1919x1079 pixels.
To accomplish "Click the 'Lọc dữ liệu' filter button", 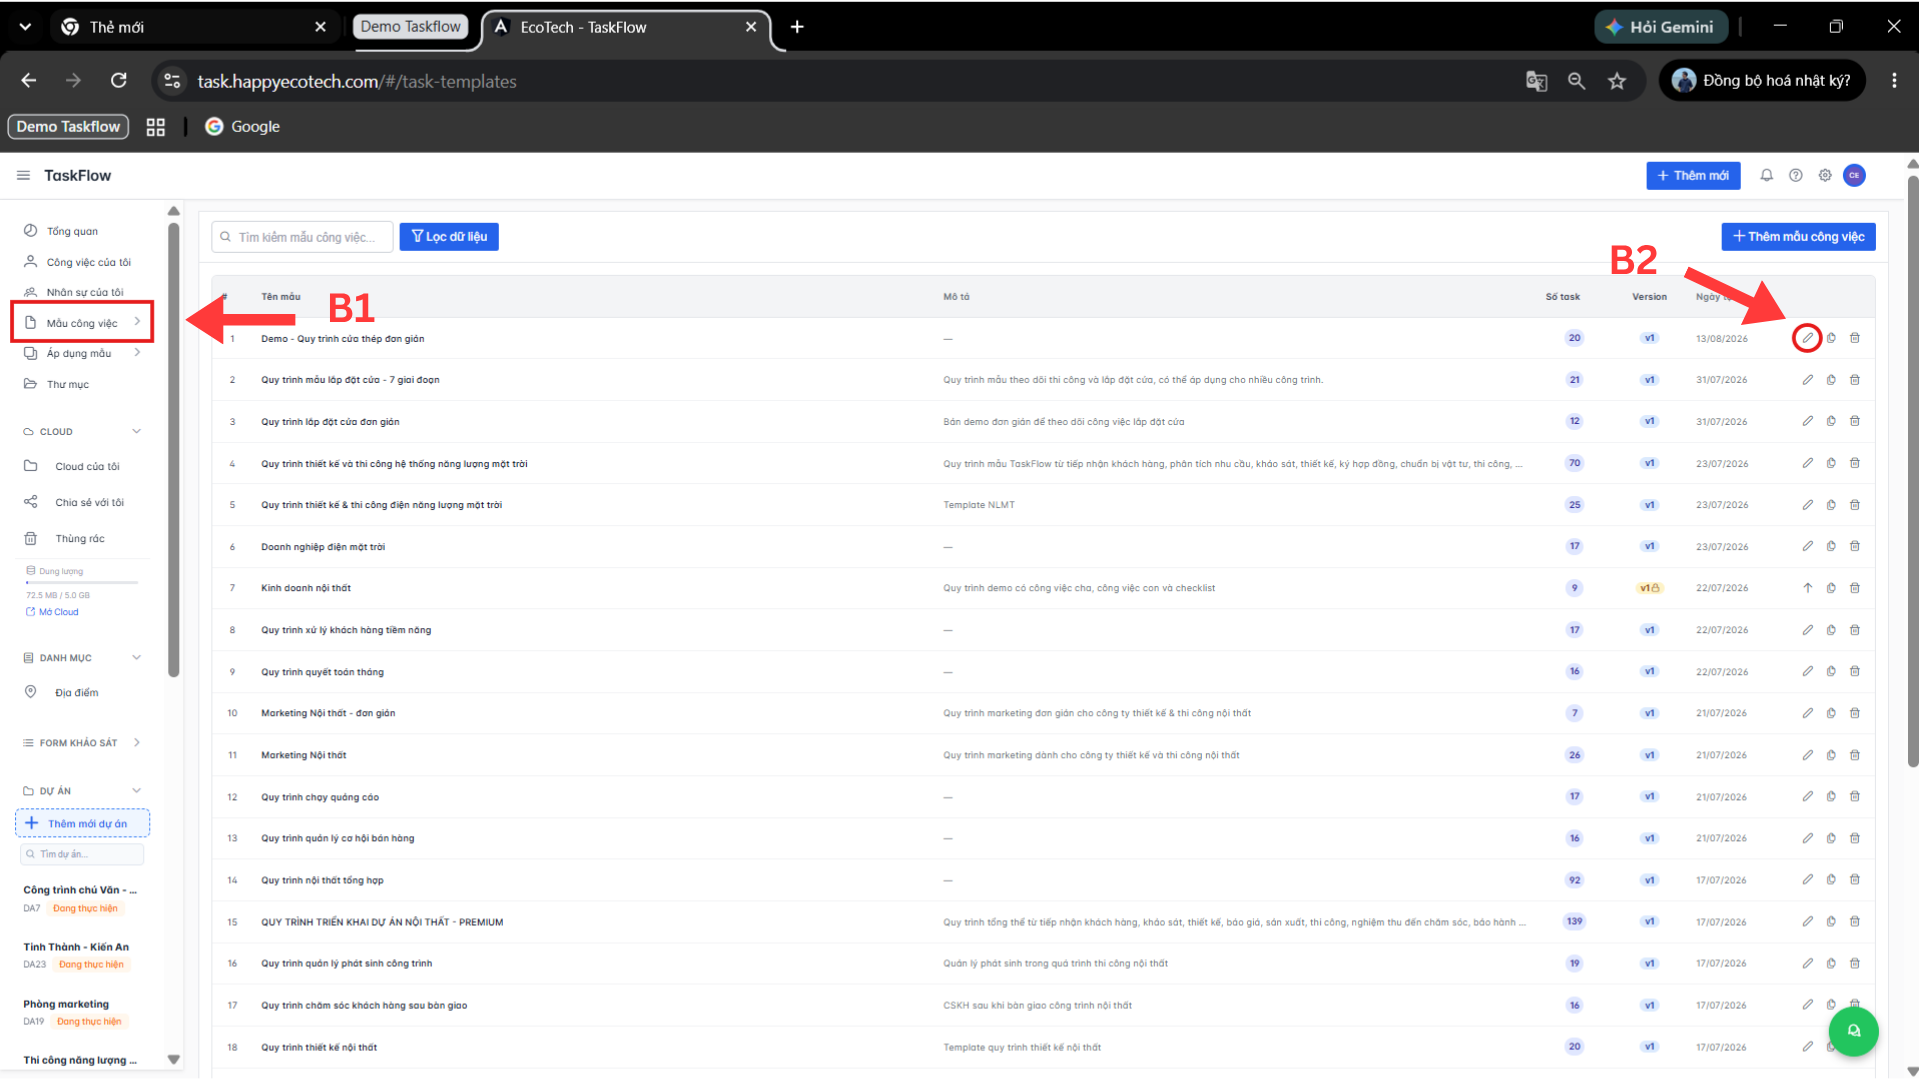I will 449,236.
